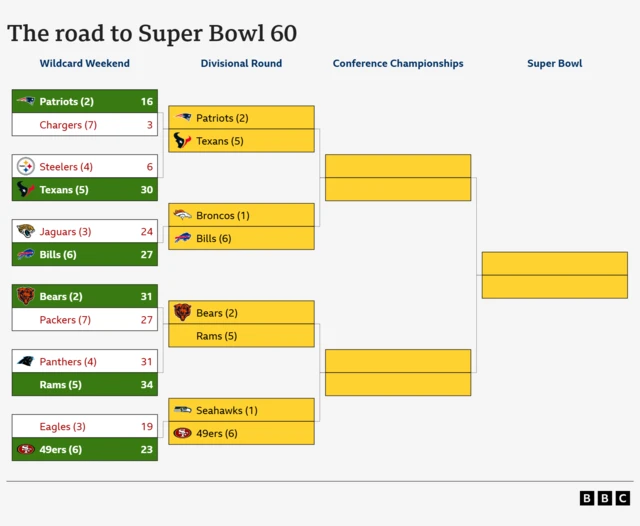Click the Broncos logo in Divisional Round
Viewport: 640px width, 526px height.
pos(182,215)
